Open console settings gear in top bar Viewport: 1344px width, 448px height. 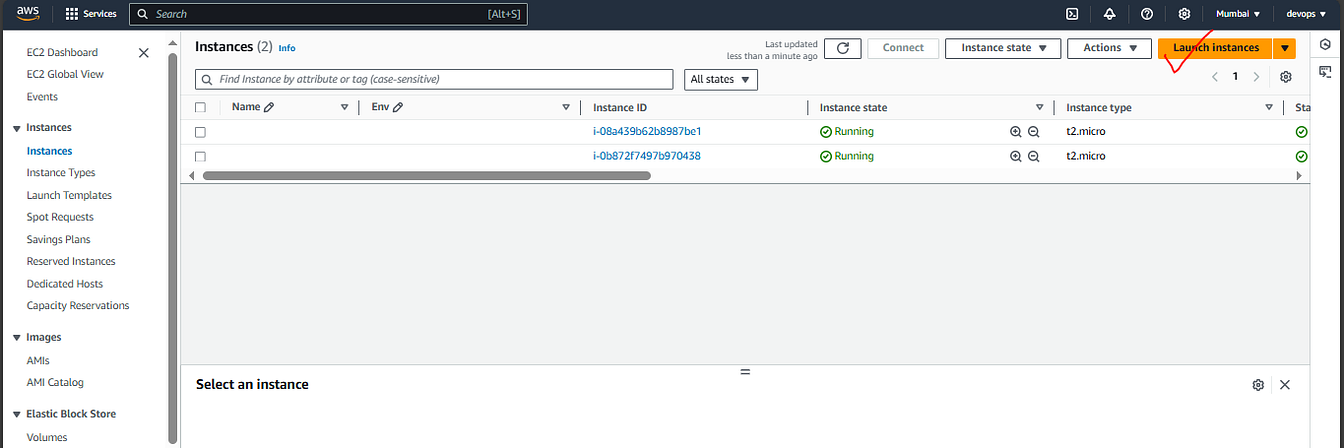click(1184, 14)
